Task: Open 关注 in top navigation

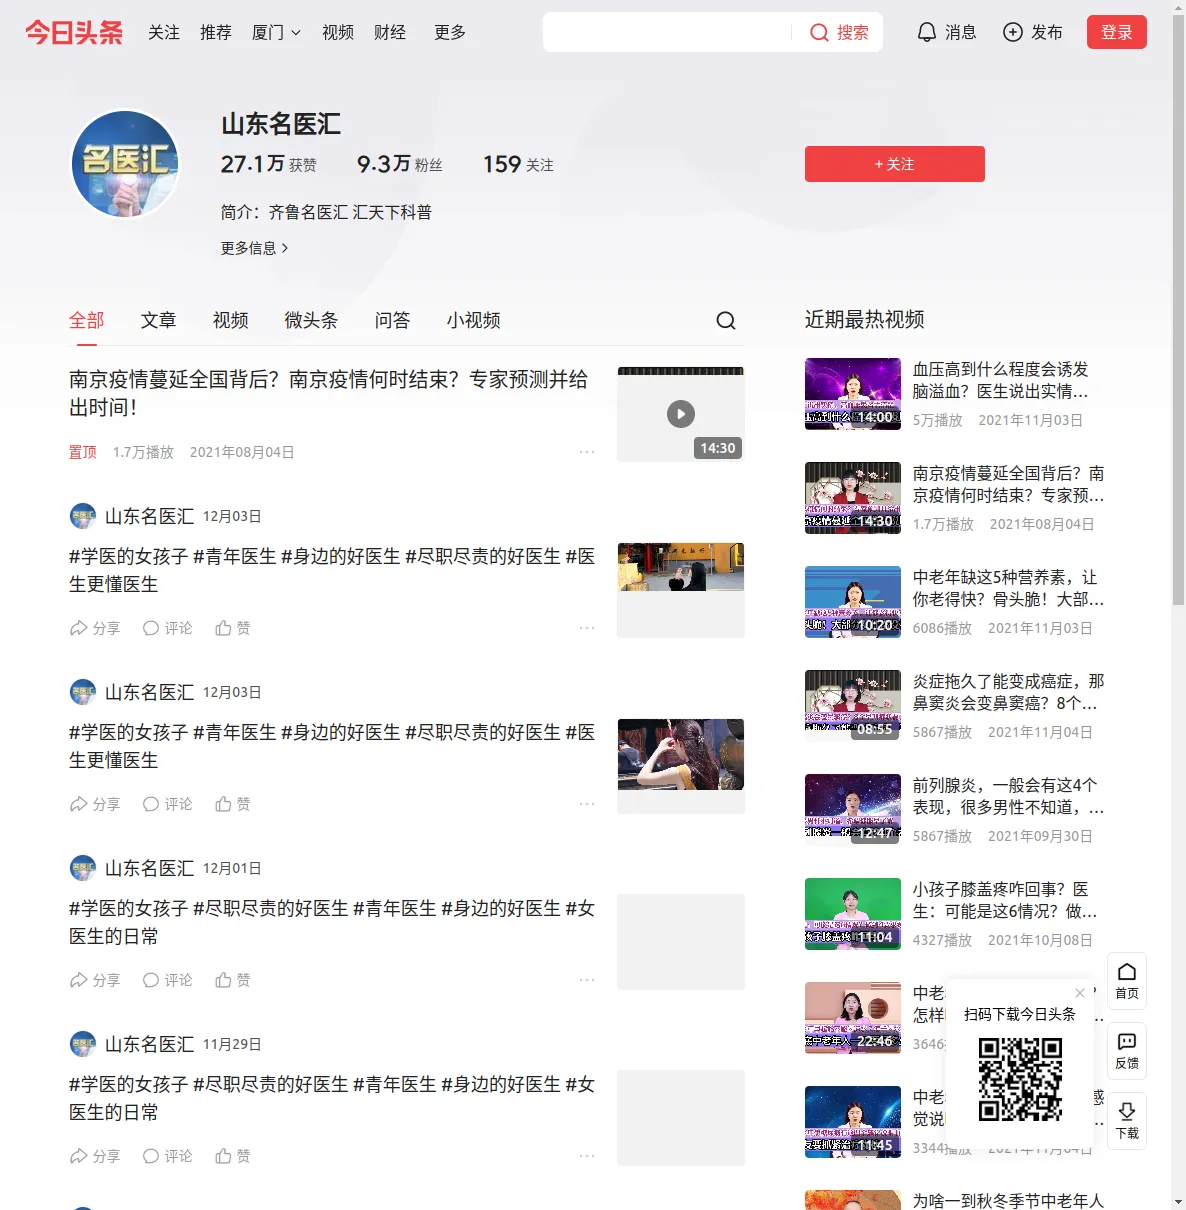Action: pos(164,33)
